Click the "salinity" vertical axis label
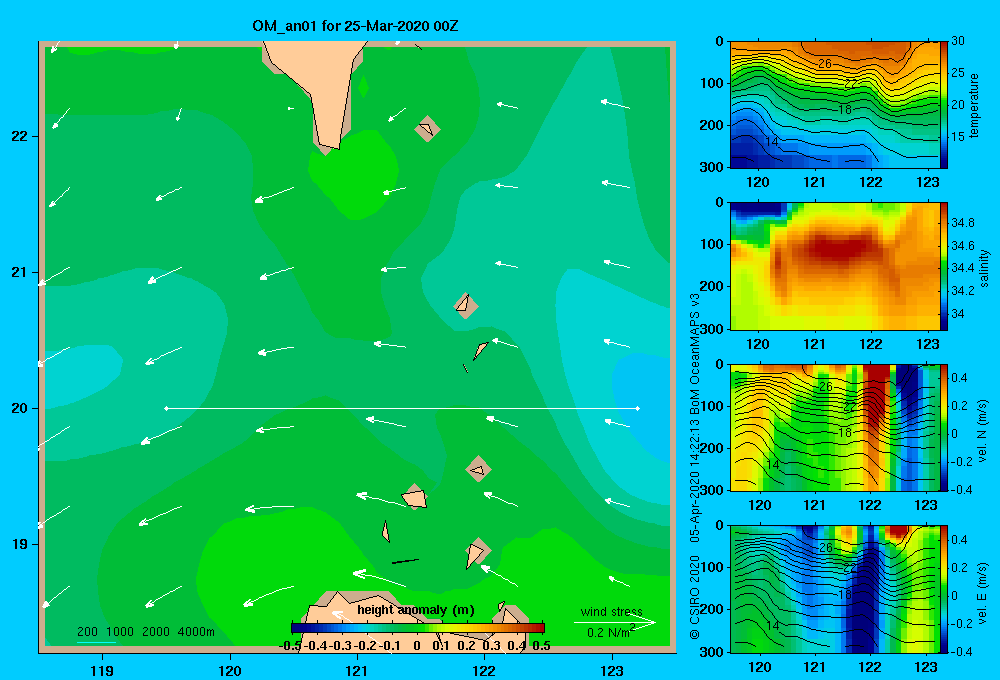The width and height of the screenshot is (1000, 680). pyautogui.click(x=984, y=268)
